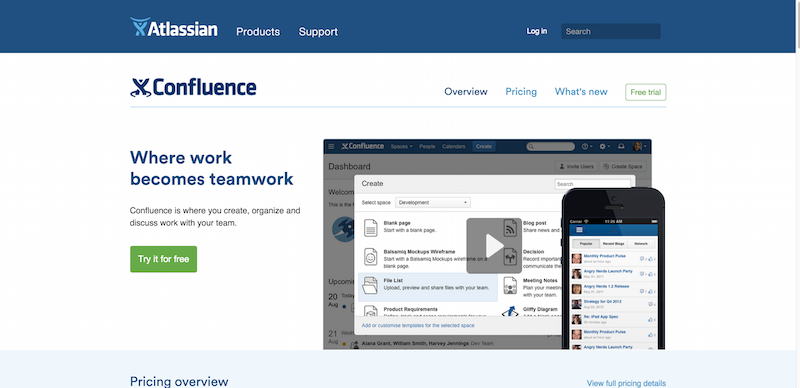Click the Atlassian logo in the header
Screen dimensions: 800x388
[x=173, y=28]
